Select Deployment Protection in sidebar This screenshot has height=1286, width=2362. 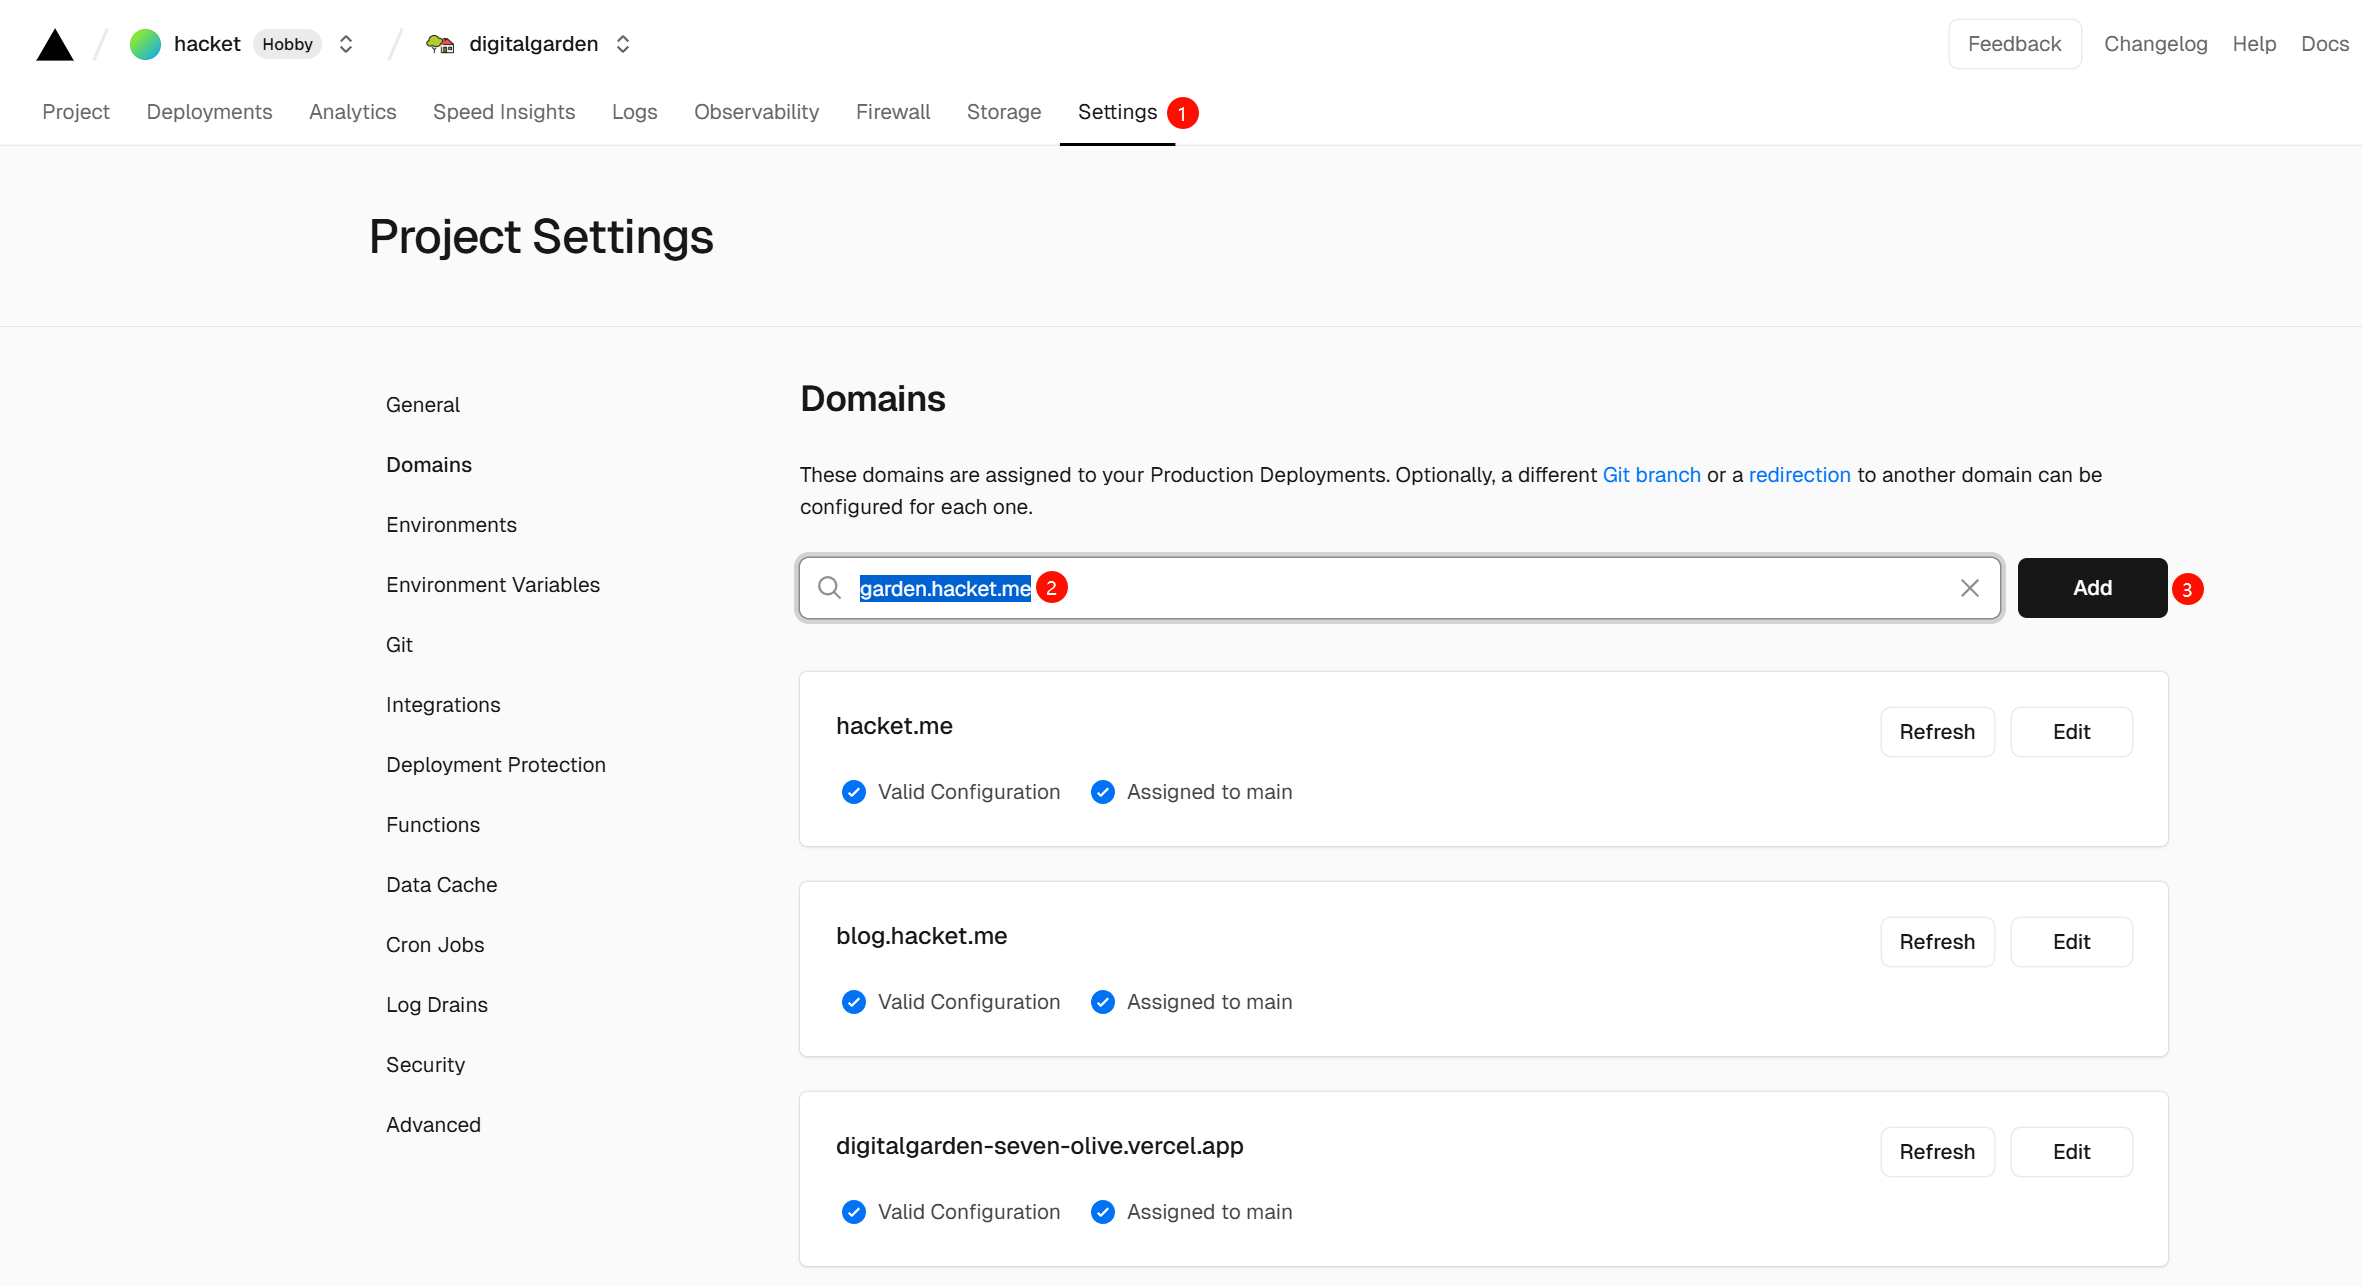tap(495, 765)
